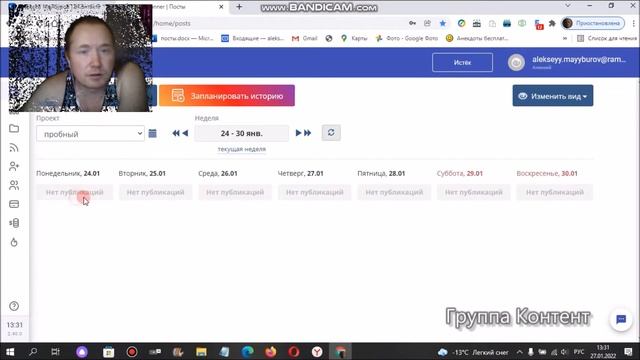Open the add-user icon in sidebar
The width and height of the screenshot is (640, 360).
(x=14, y=166)
